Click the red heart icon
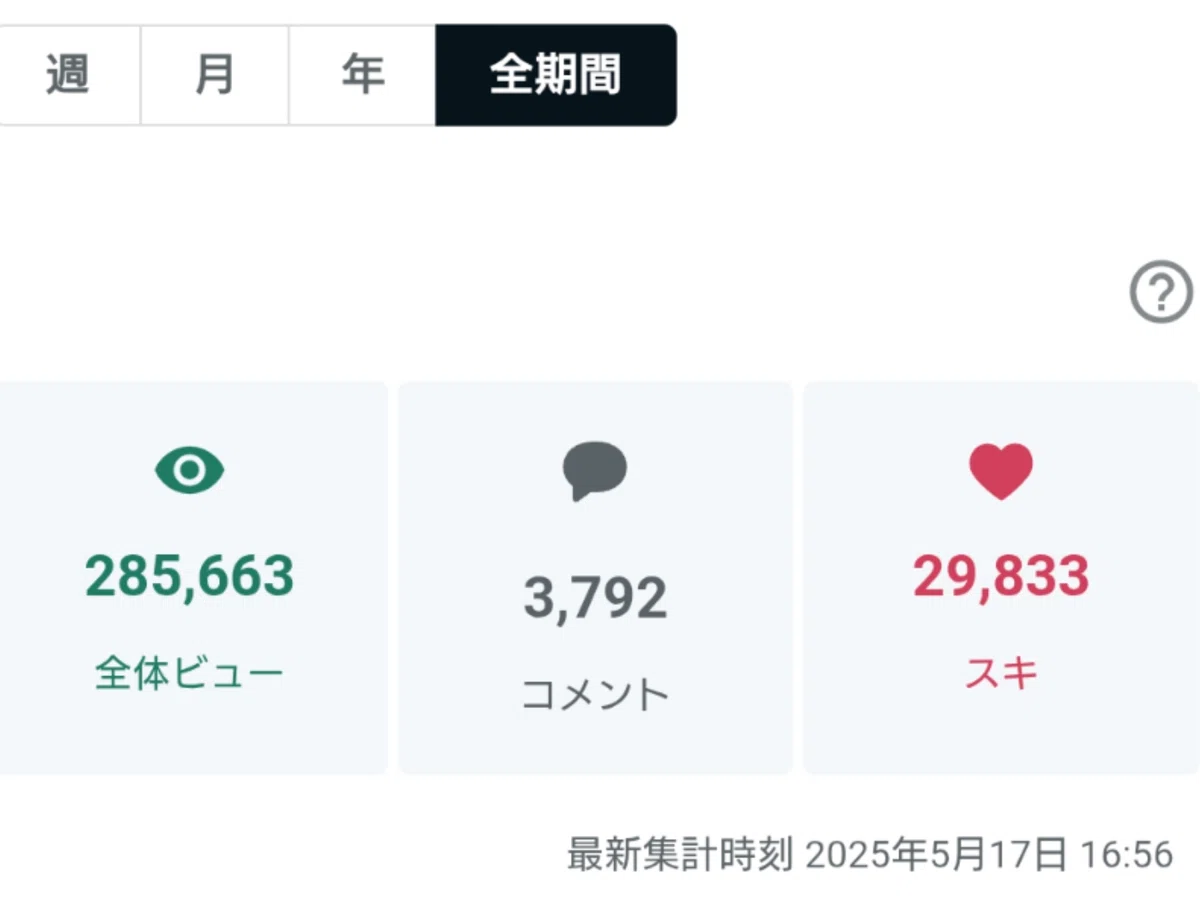Image resolution: width=1200 pixels, height=900 pixels. pos(1001,471)
